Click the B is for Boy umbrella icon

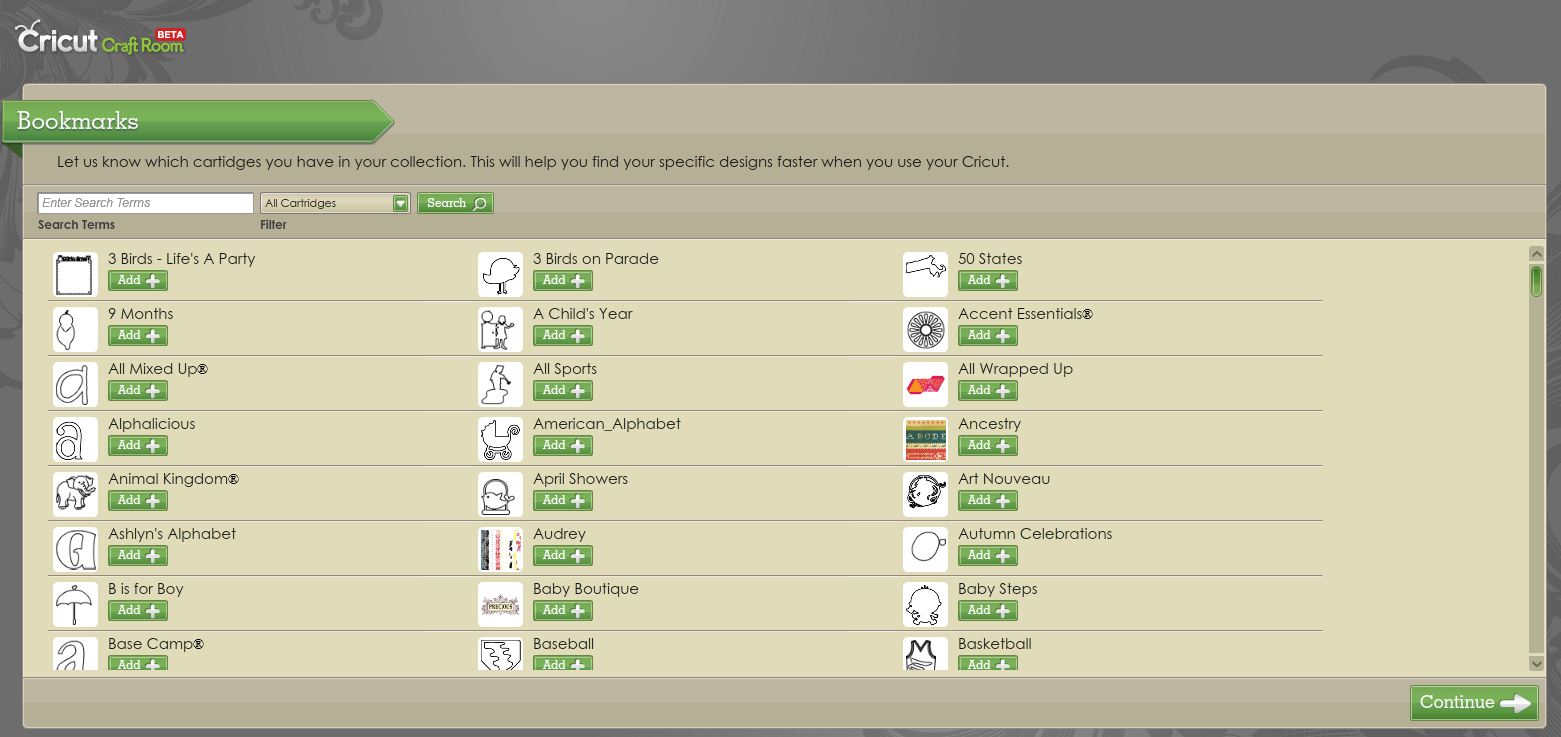(75, 605)
